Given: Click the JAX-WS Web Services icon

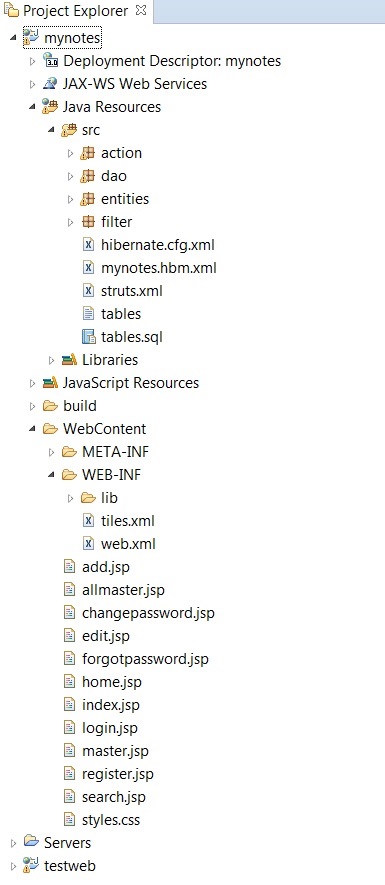Looking at the screenshot, I should pos(50,84).
